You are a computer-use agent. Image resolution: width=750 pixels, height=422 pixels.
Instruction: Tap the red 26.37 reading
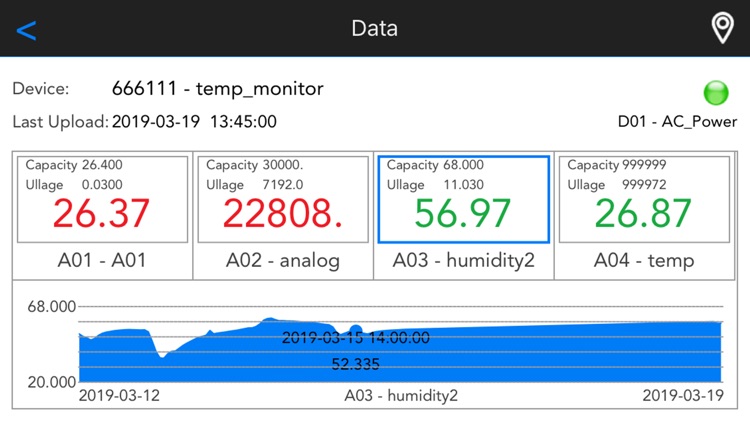tap(101, 213)
